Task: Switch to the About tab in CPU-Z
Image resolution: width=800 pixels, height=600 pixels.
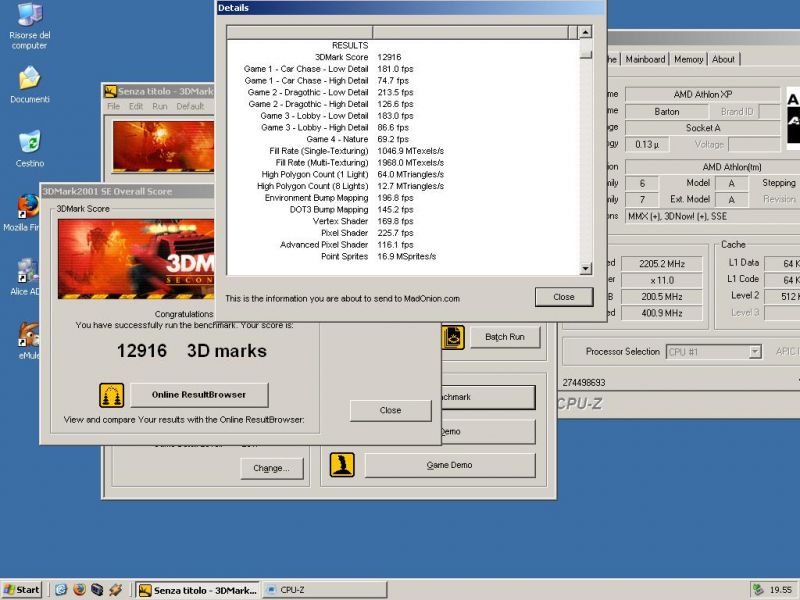Action: coord(723,59)
